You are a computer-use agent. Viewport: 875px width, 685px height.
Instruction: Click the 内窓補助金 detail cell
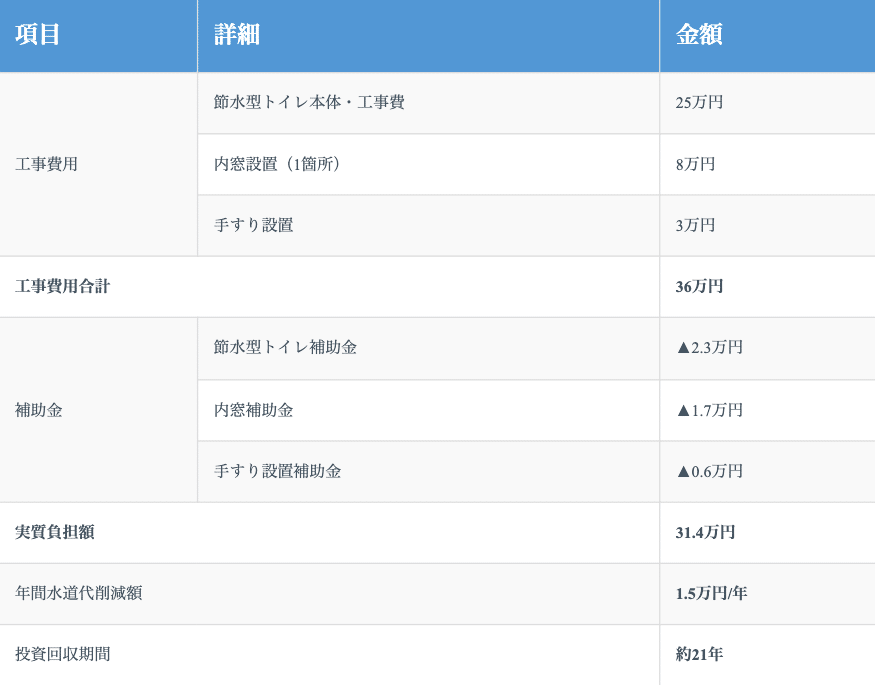[x=254, y=410]
